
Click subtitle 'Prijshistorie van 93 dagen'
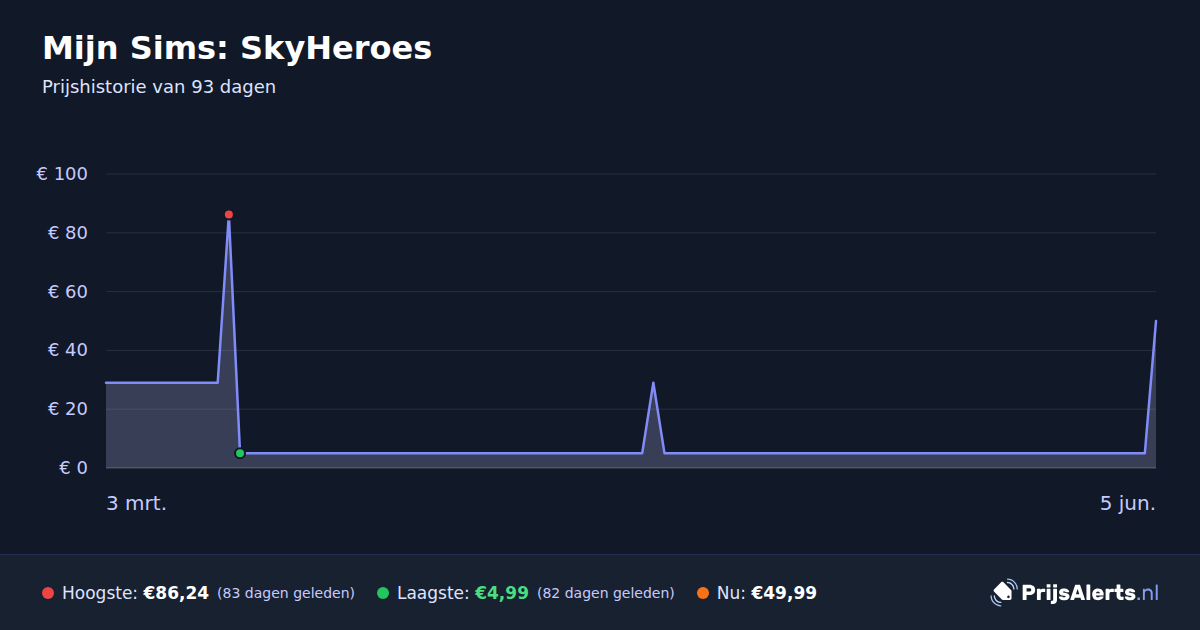pyautogui.click(x=159, y=87)
